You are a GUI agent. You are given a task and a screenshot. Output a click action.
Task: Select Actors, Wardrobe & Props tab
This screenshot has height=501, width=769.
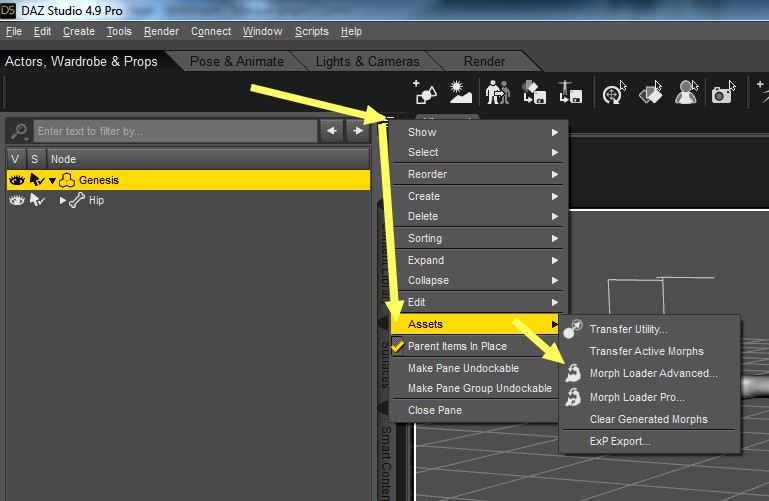81,61
